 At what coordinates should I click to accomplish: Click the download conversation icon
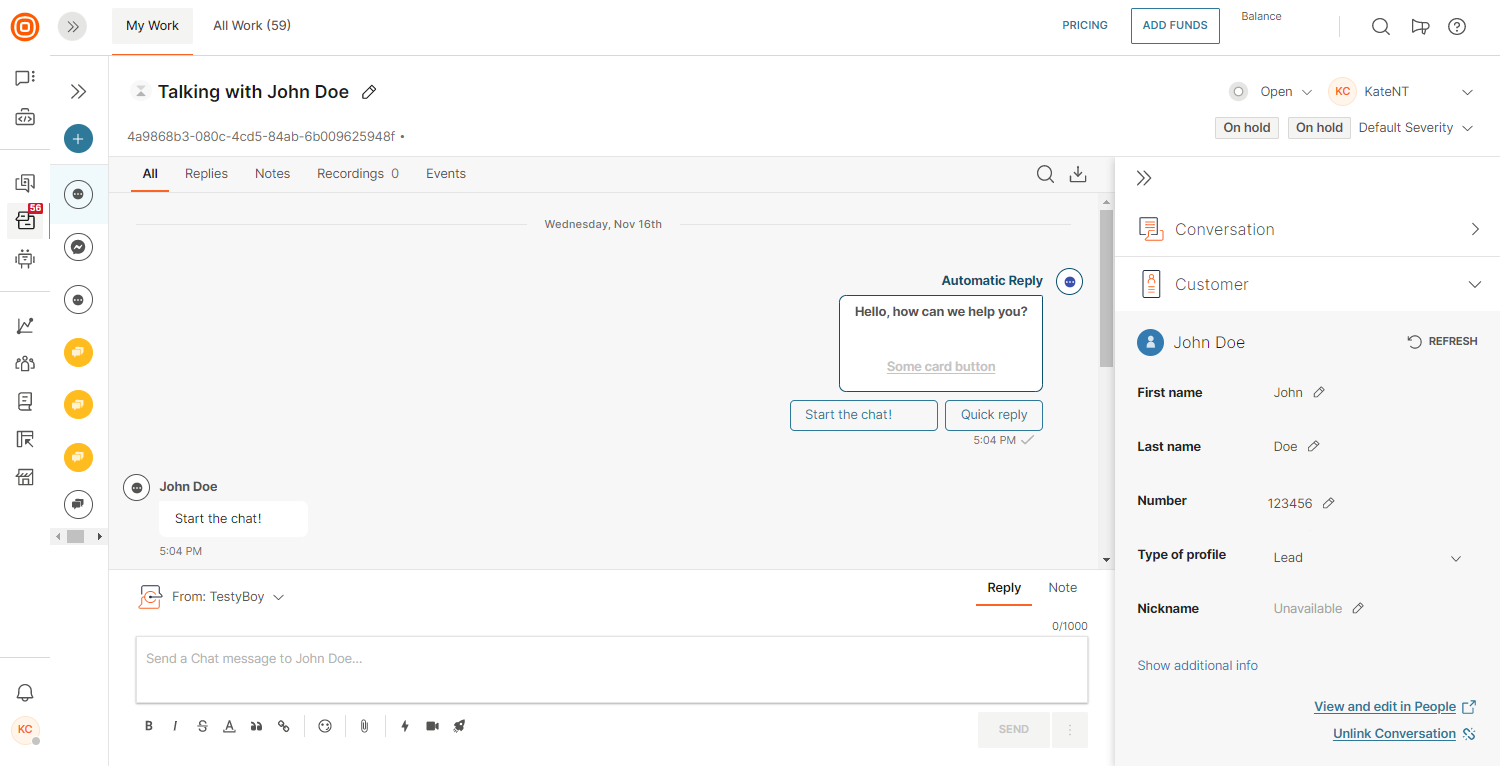tap(1077, 174)
